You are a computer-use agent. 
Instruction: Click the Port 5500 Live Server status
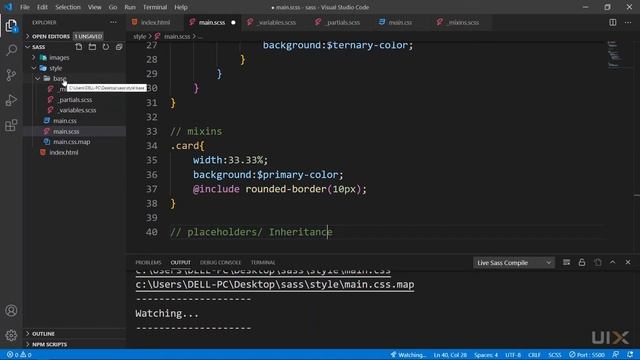587,355
